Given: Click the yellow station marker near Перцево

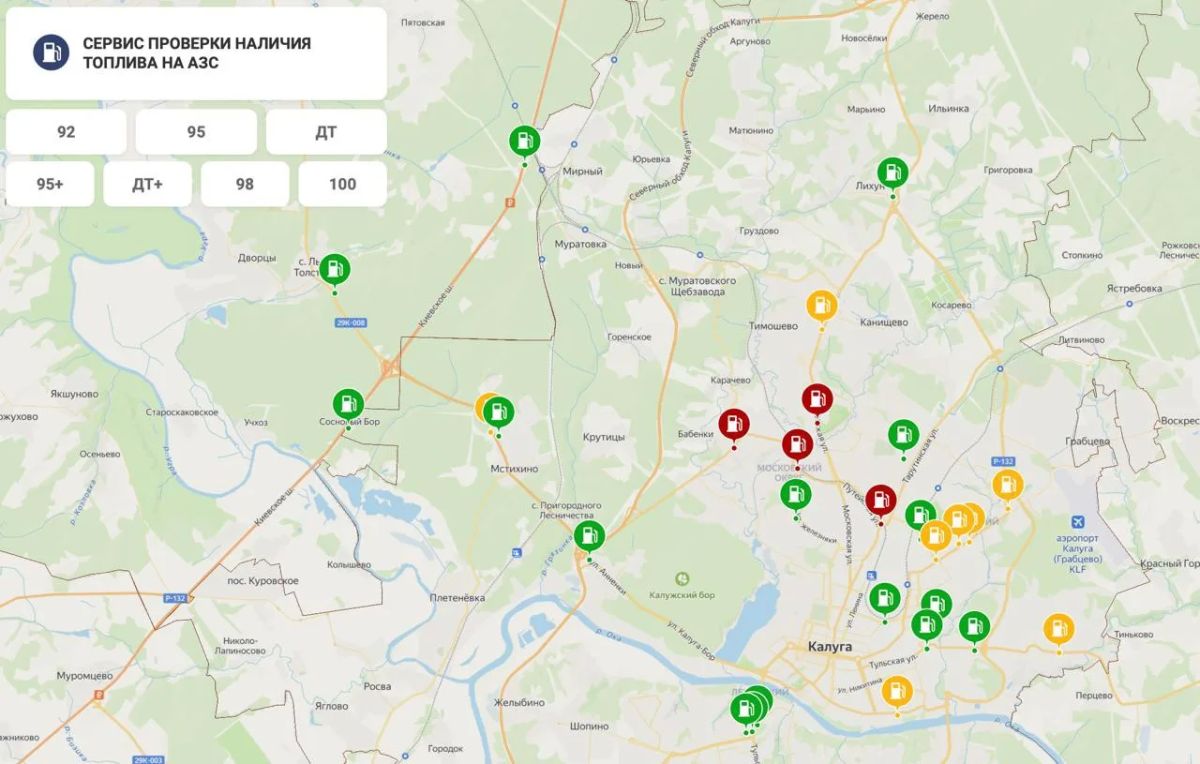Looking at the screenshot, I should click(x=1058, y=629).
